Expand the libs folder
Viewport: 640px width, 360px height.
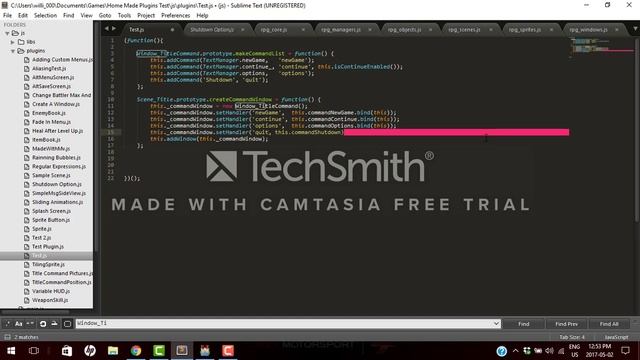point(13,42)
